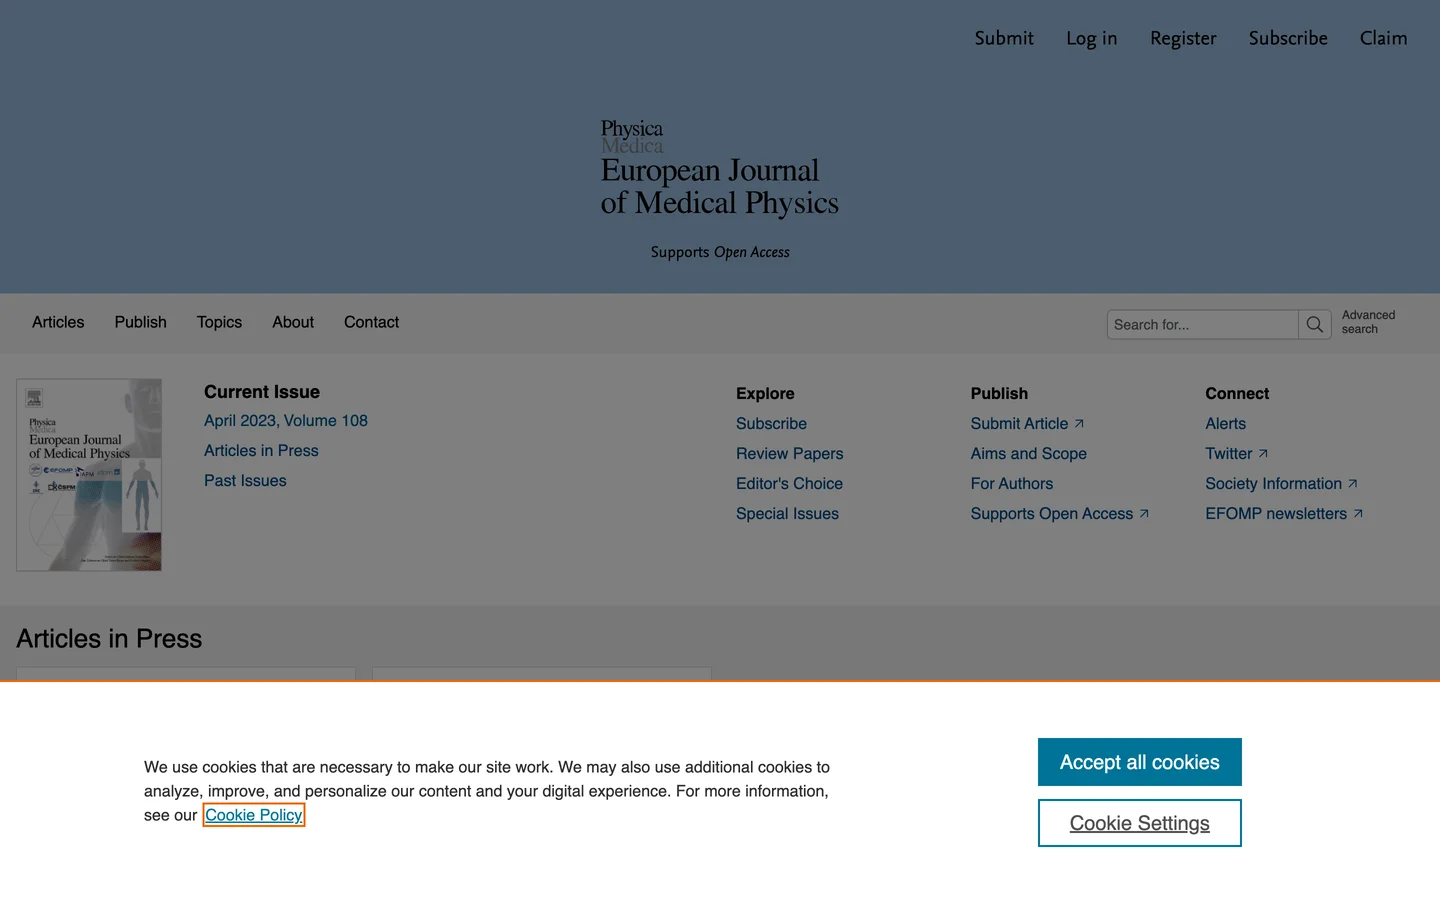Image resolution: width=1440 pixels, height=900 pixels.
Task: Click the search magnifier icon
Action: (1315, 324)
